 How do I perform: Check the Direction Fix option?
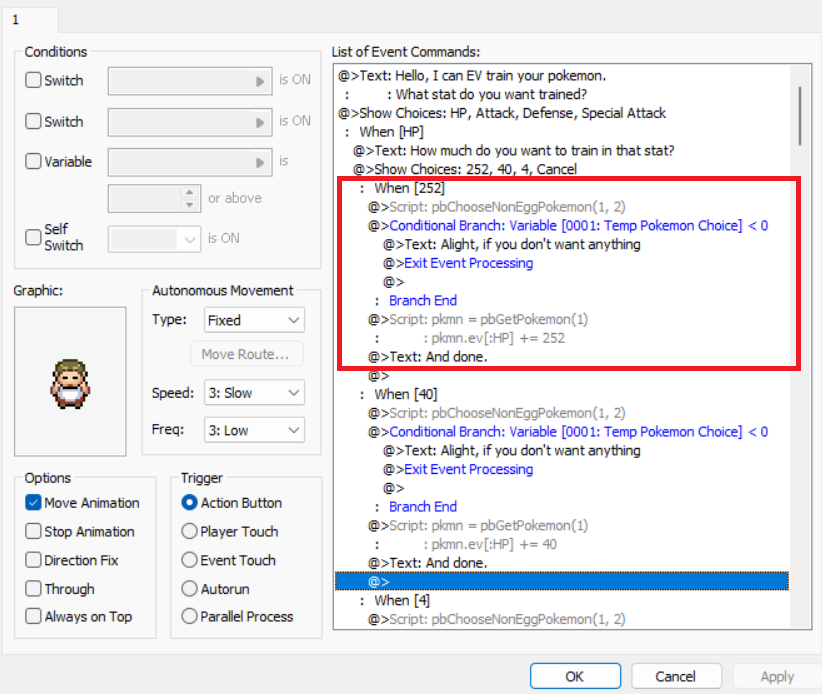[x=33, y=560]
